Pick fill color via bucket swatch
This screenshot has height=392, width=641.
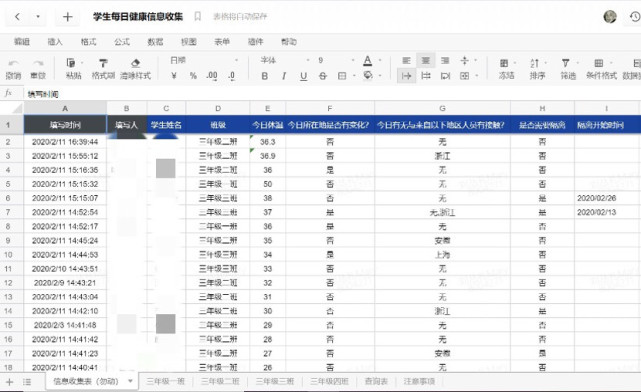(x=368, y=76)
